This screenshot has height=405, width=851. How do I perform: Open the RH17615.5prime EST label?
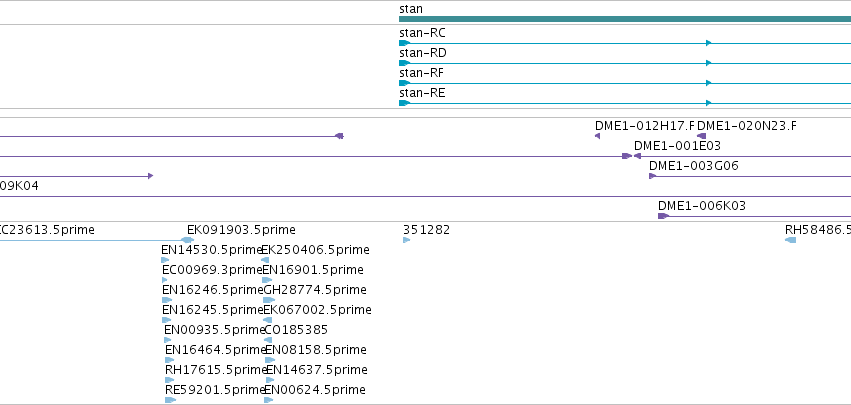click(216, 370)
